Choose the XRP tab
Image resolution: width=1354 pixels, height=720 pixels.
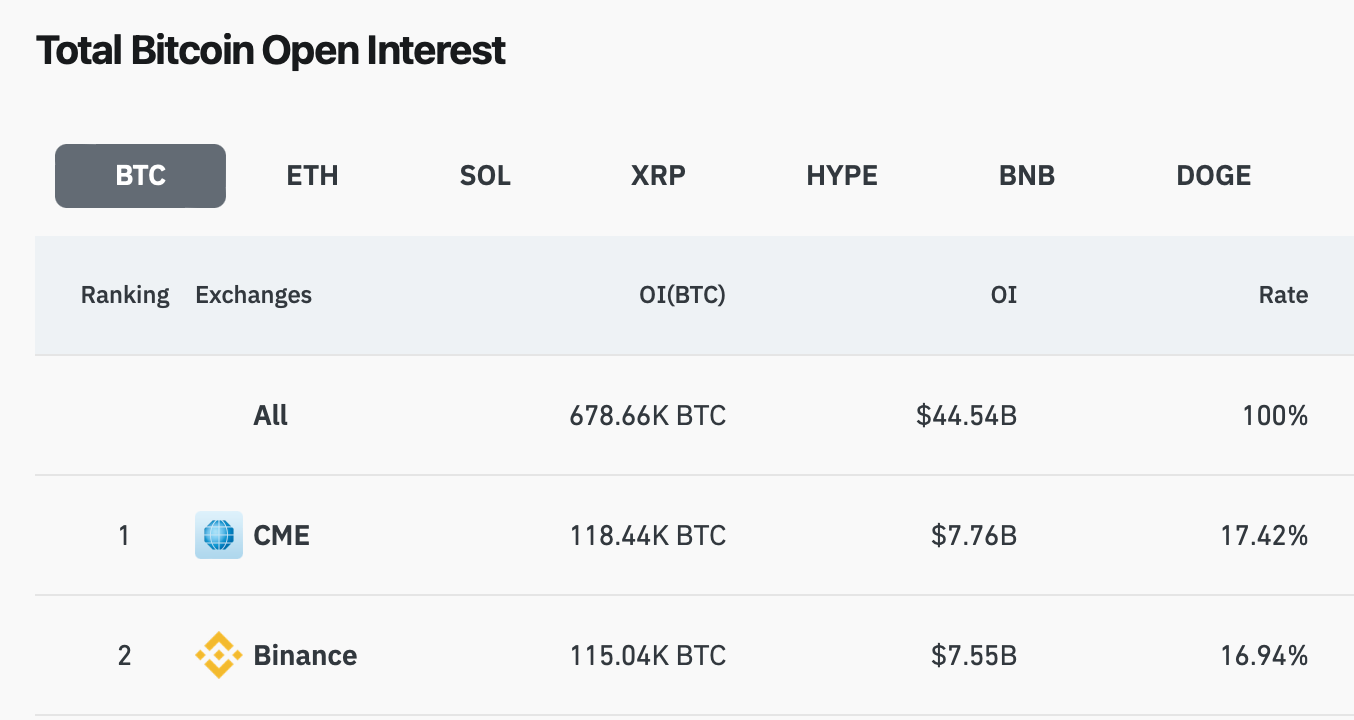[x=658, y=176]
